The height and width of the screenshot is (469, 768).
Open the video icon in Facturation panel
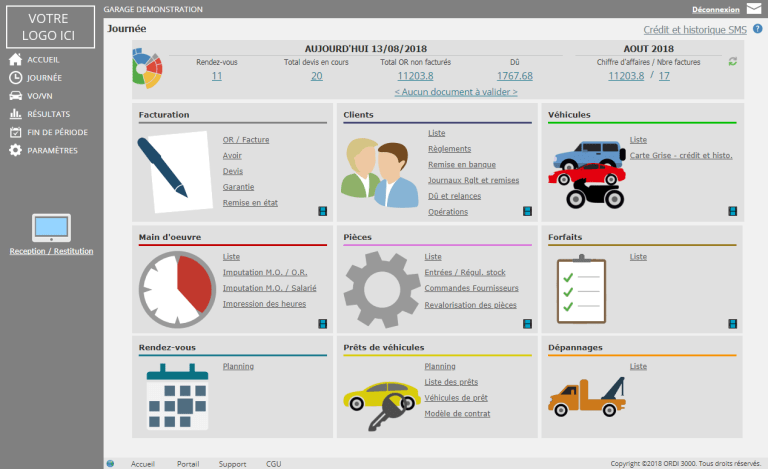coord(323,211)
